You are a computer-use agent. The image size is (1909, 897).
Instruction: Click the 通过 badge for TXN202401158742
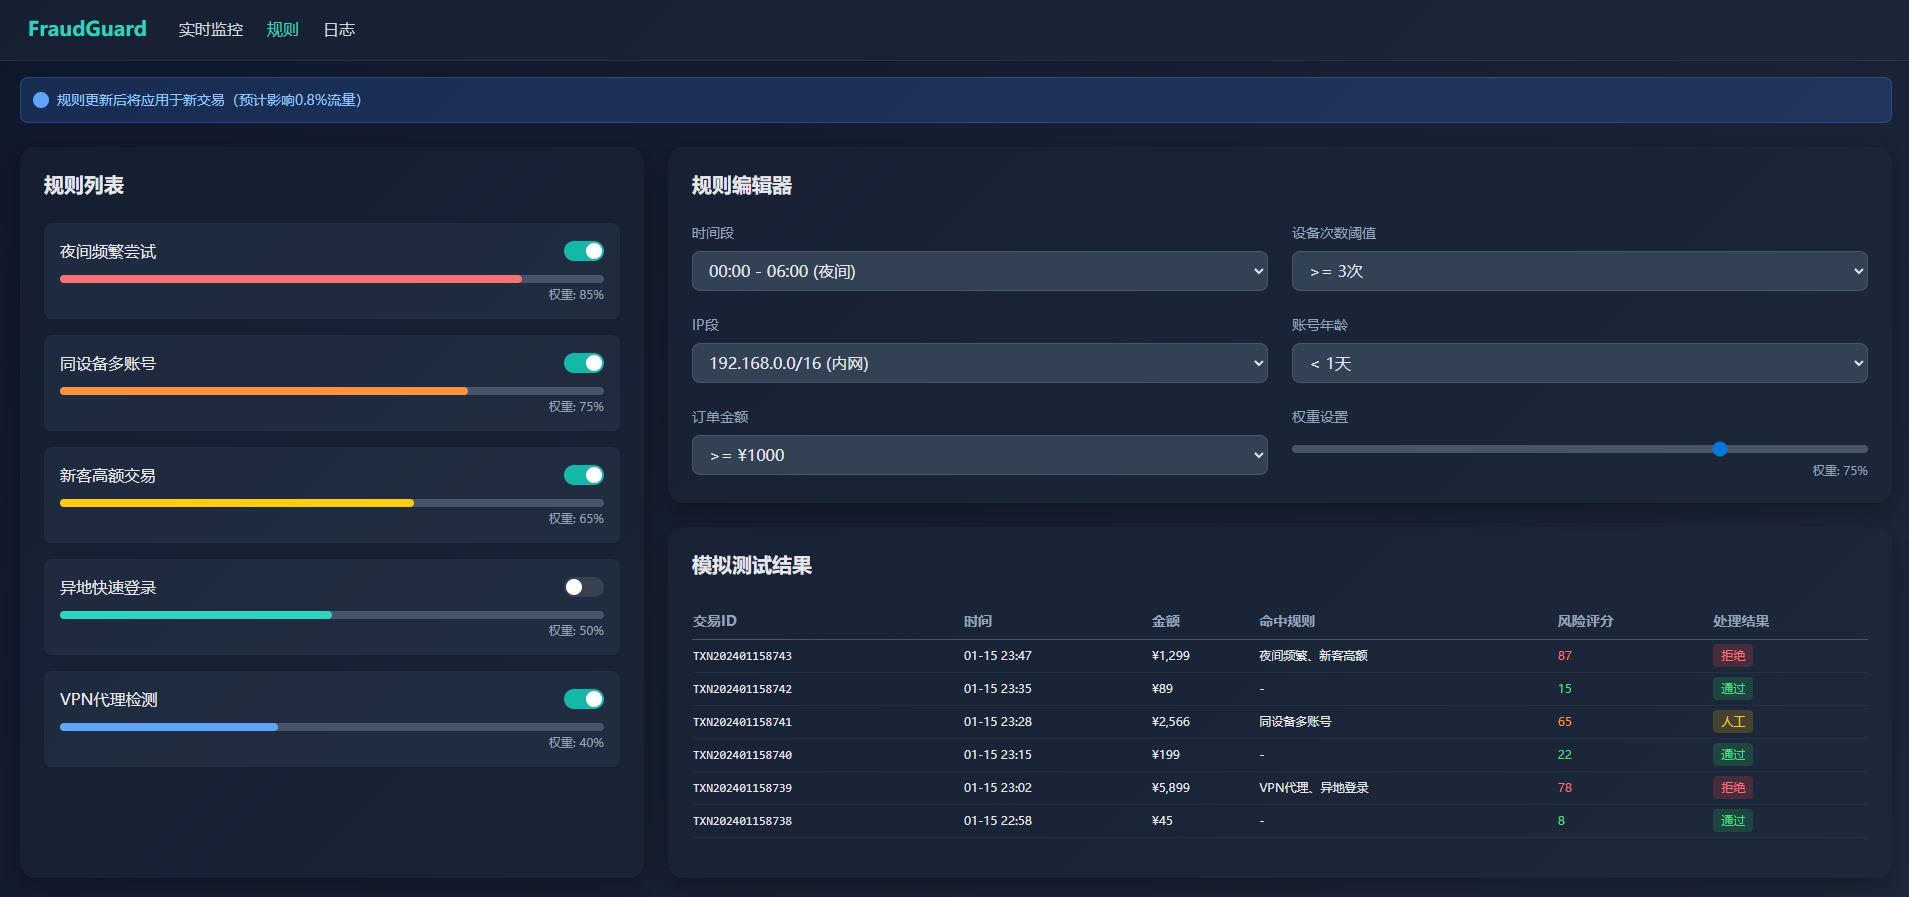click(1733, 689)
